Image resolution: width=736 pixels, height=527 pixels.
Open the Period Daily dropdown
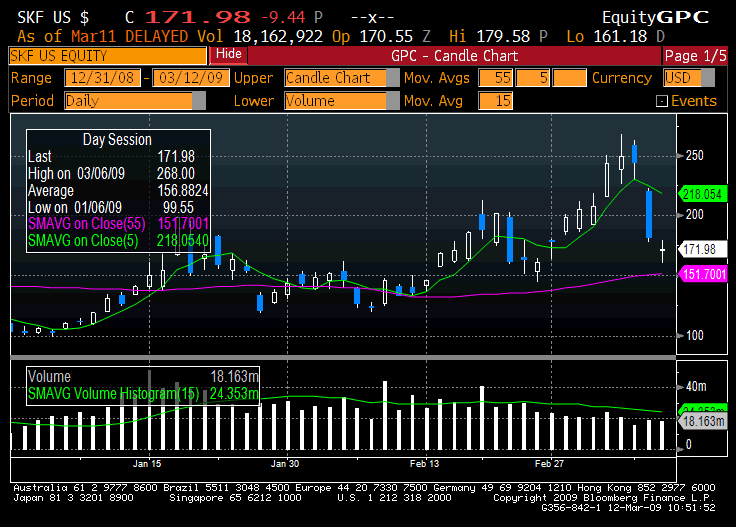coord(135,101)
